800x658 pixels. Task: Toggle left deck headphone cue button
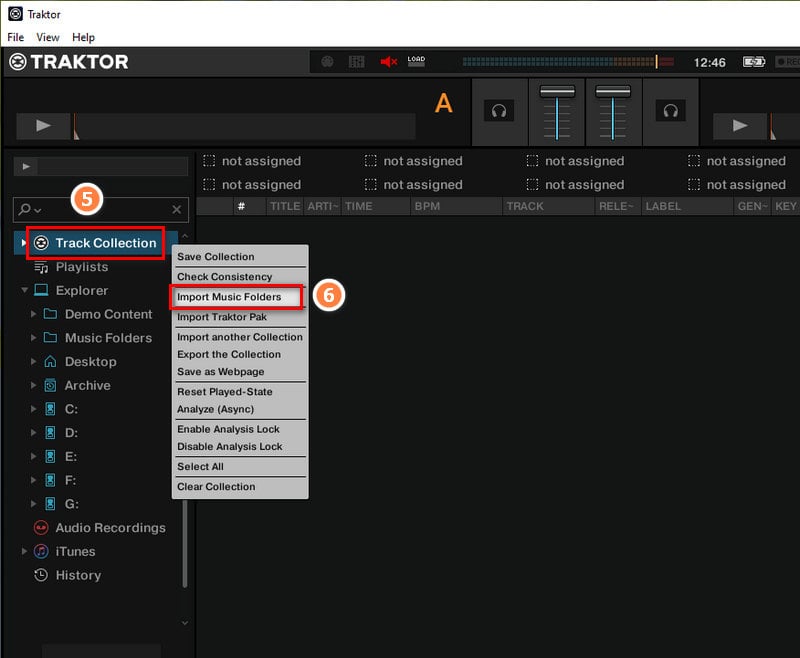click(498, 111)
